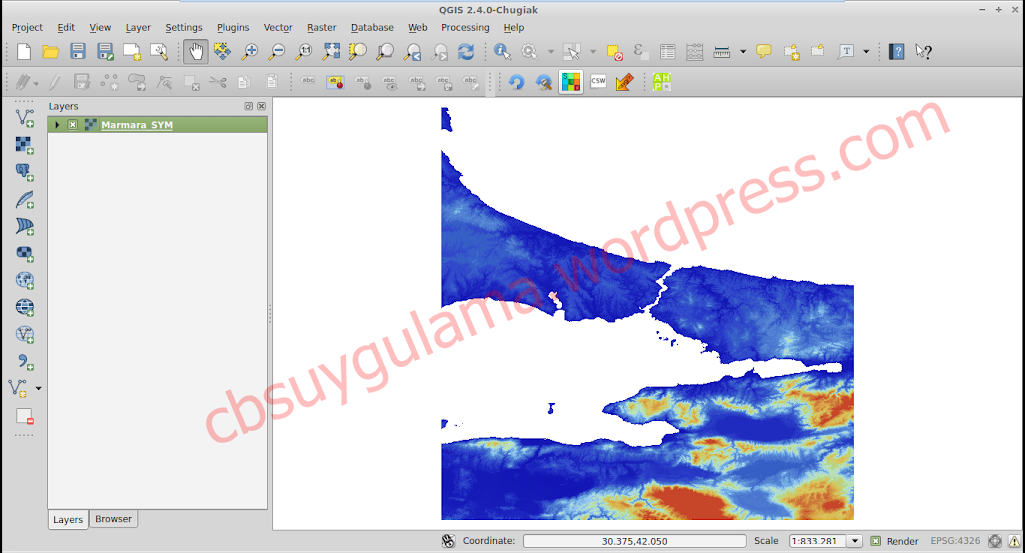Switch to the Browser tab
Screen dimensions: 1025x553
[113, 519]
